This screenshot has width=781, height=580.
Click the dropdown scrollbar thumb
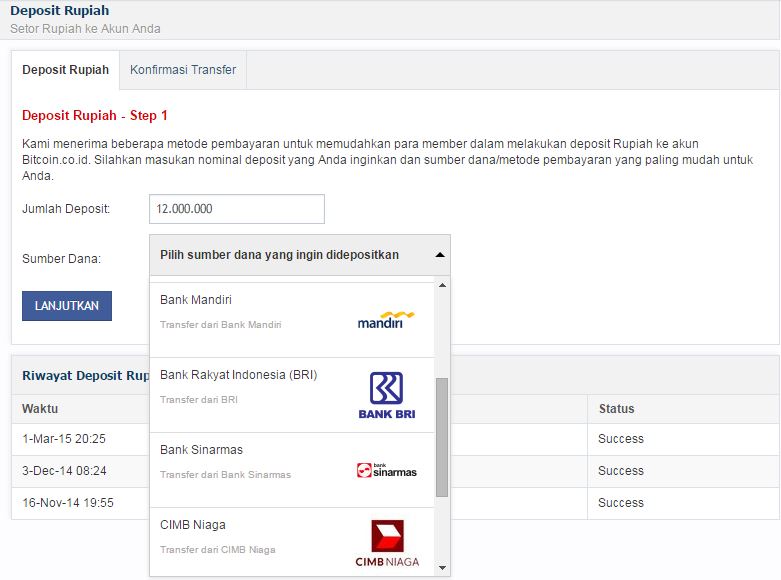point(442,437)
